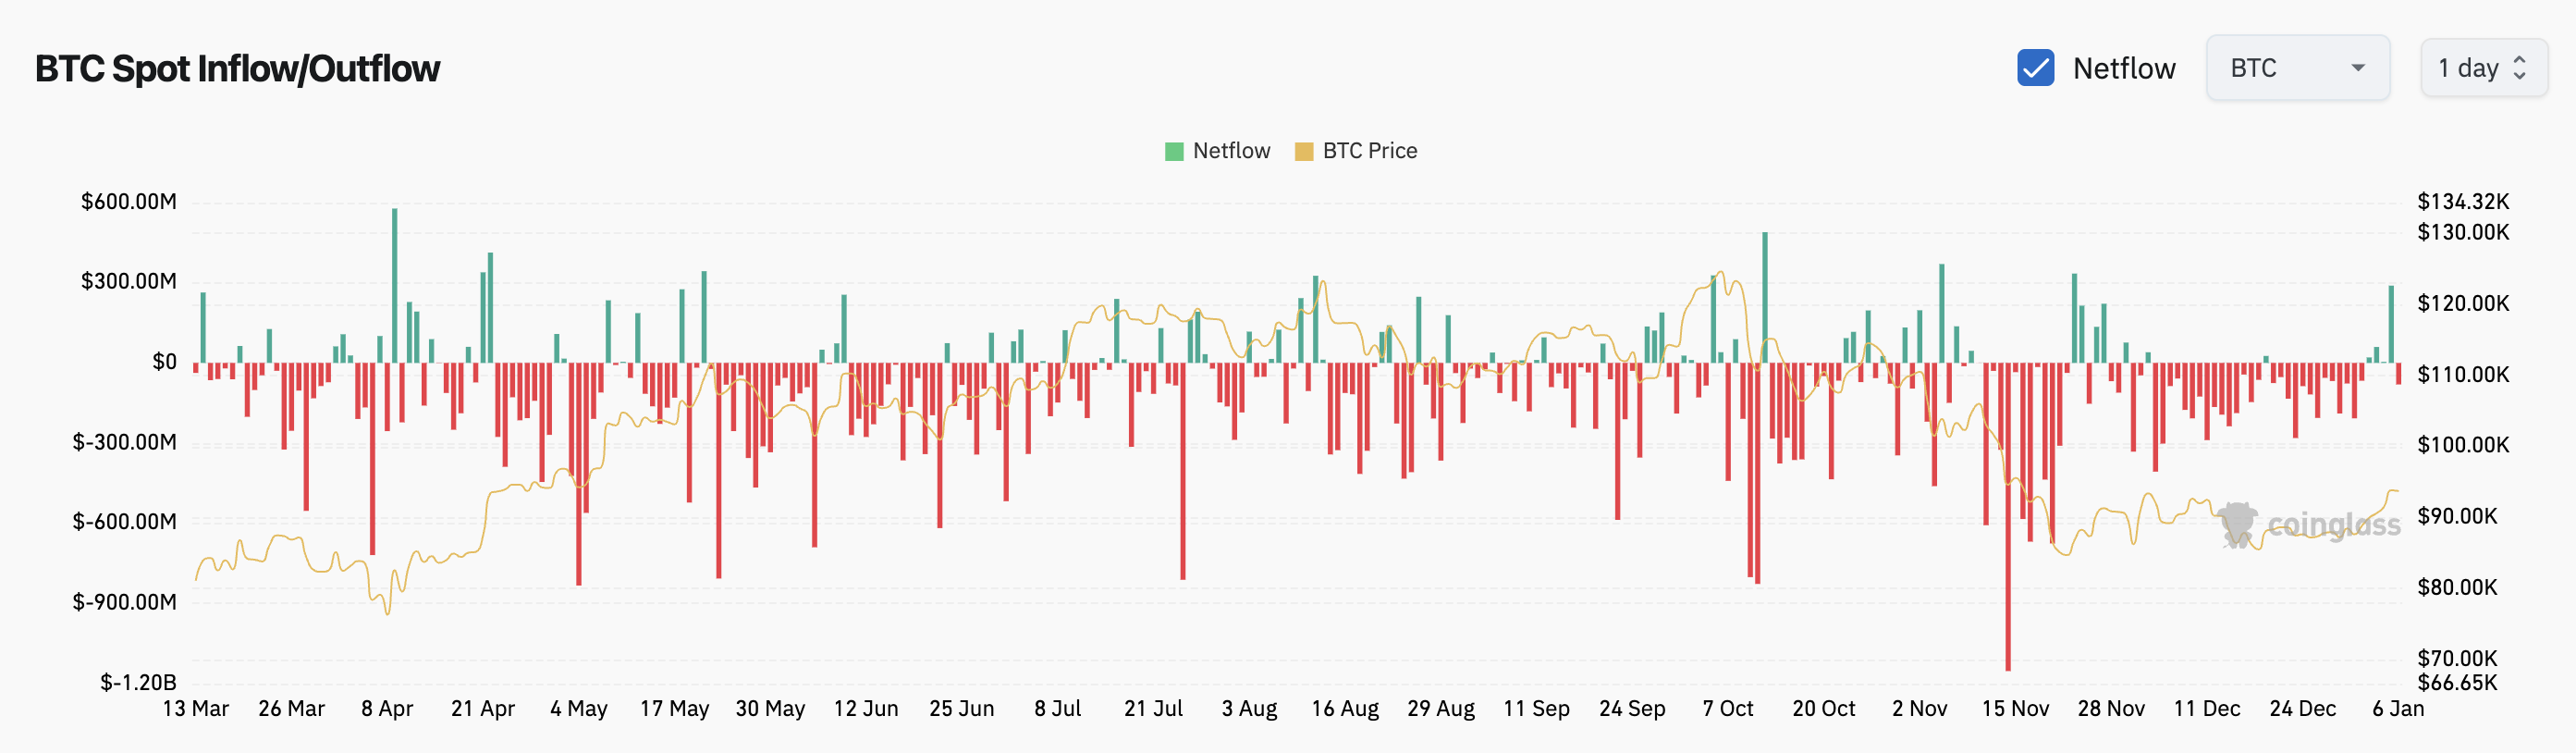This screenshot has height=753, width=2576.
Task: Click the 15 Nov date label on the x-axis
Action: coord(2014,709)
